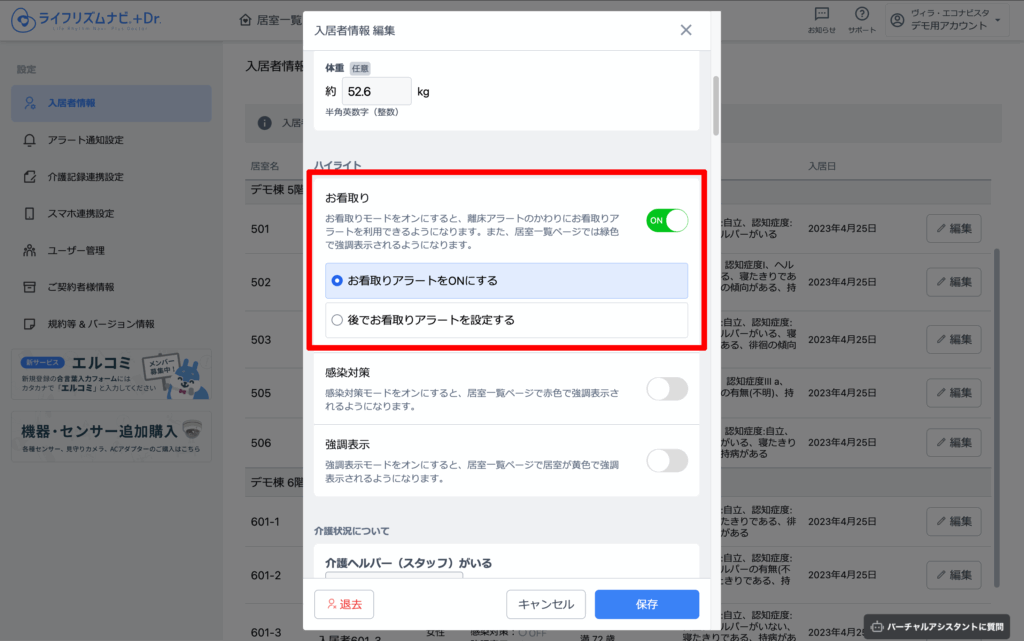Open 介護記録連携設定 in sidebar
Image resolution: width=1024 pixels, height=641 pixels.
coord(85,177)
